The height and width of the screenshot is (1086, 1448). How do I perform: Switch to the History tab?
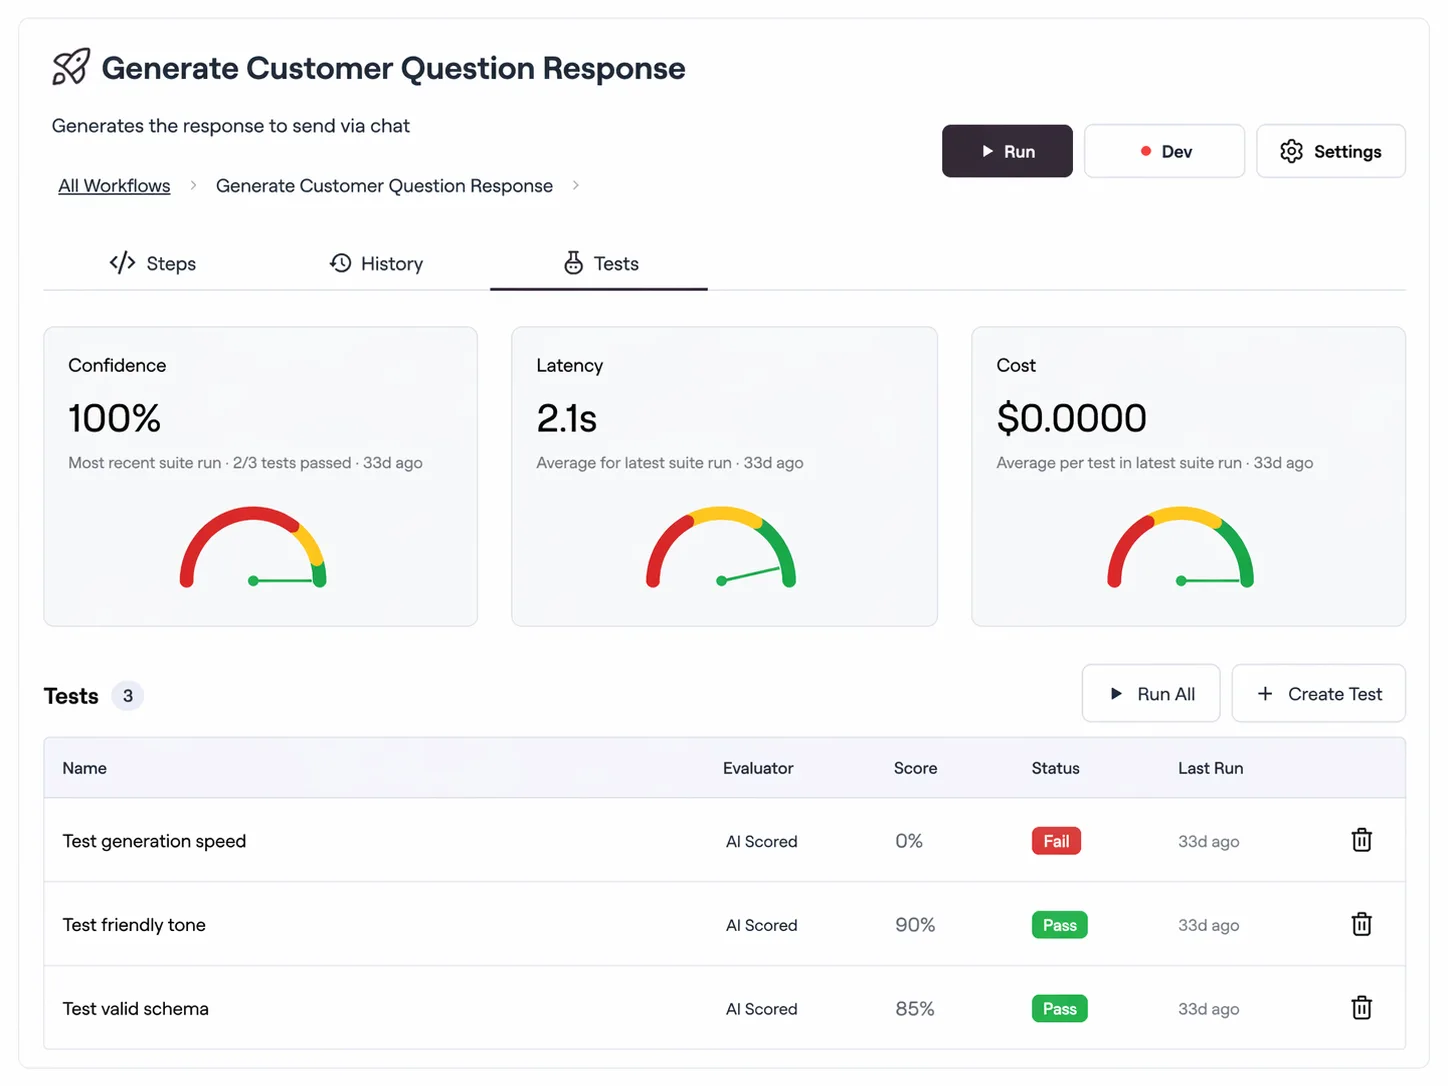click(392, 263)
